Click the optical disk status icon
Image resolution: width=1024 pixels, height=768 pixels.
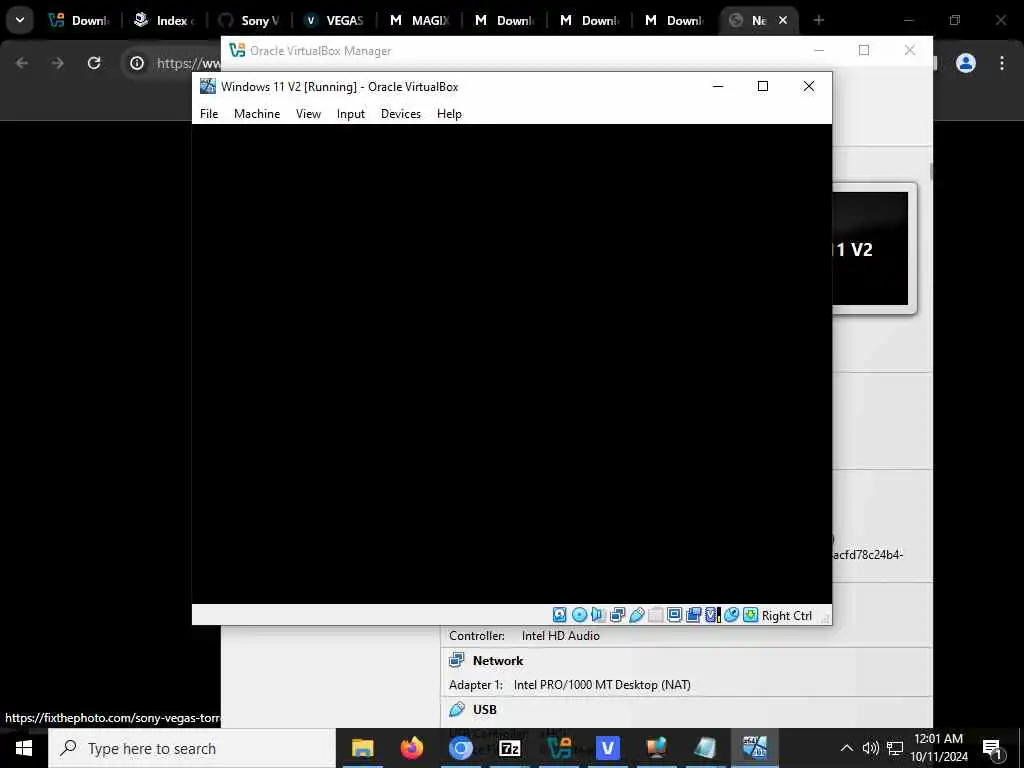coord(579,615)
